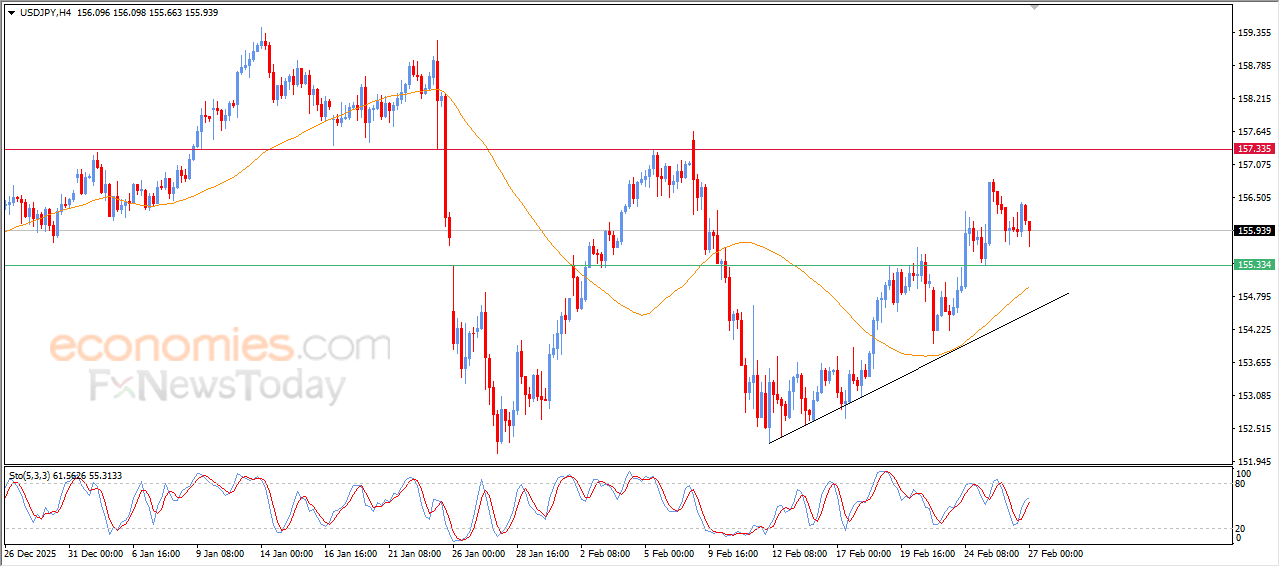
Task: Click the 152.515 price axis value
Action: coord(1253,429)
